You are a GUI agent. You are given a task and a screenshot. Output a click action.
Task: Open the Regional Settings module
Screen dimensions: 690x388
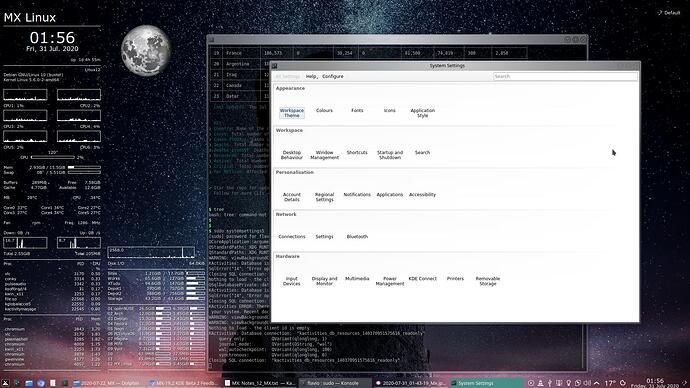point(324,197)
